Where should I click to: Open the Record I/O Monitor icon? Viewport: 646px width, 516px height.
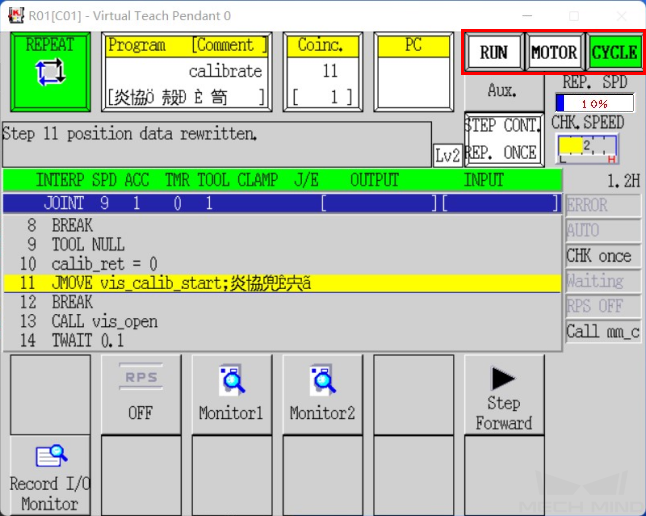coord(51,455)
